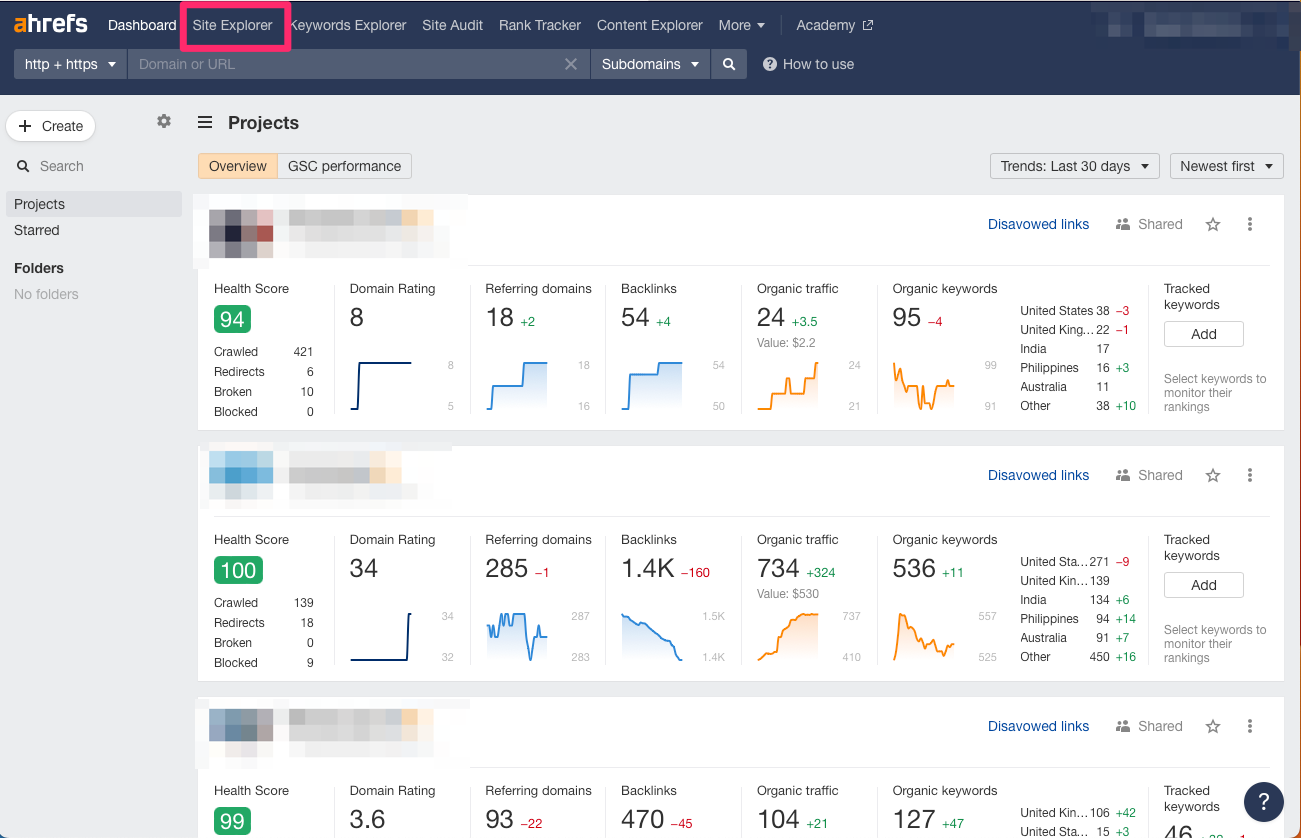Open the How to use help
The width and height of the screenshot is (1301, 838).
808,64
